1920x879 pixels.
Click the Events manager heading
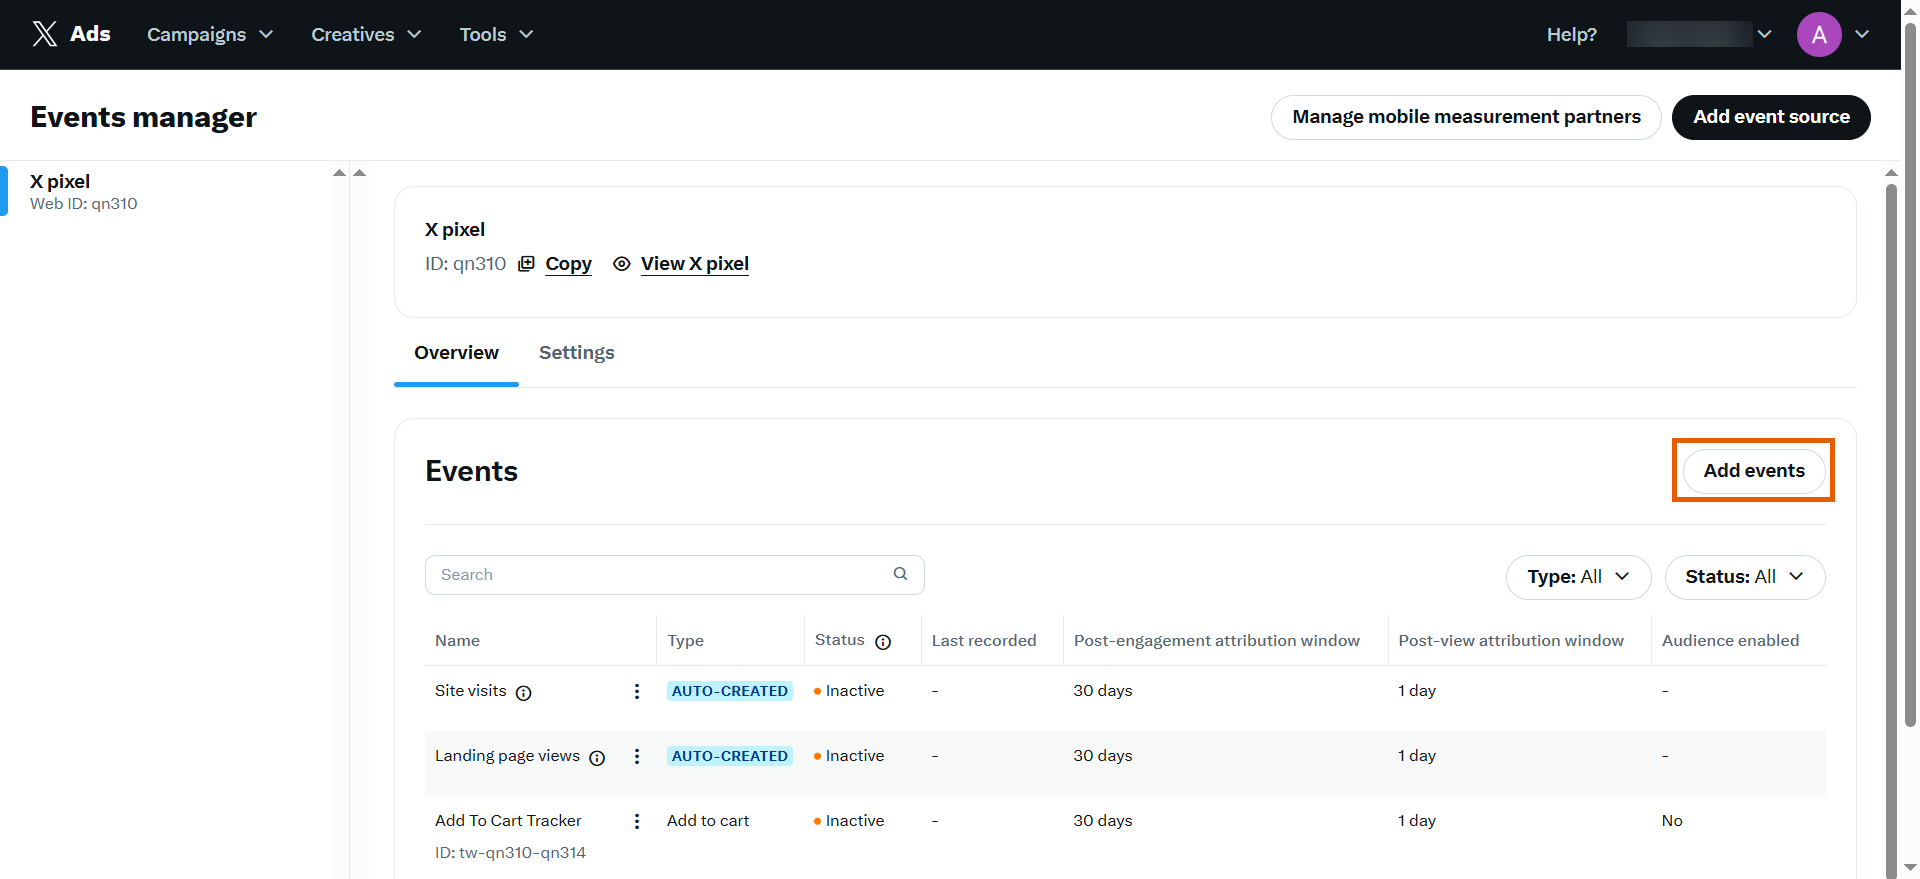[143, 117]
